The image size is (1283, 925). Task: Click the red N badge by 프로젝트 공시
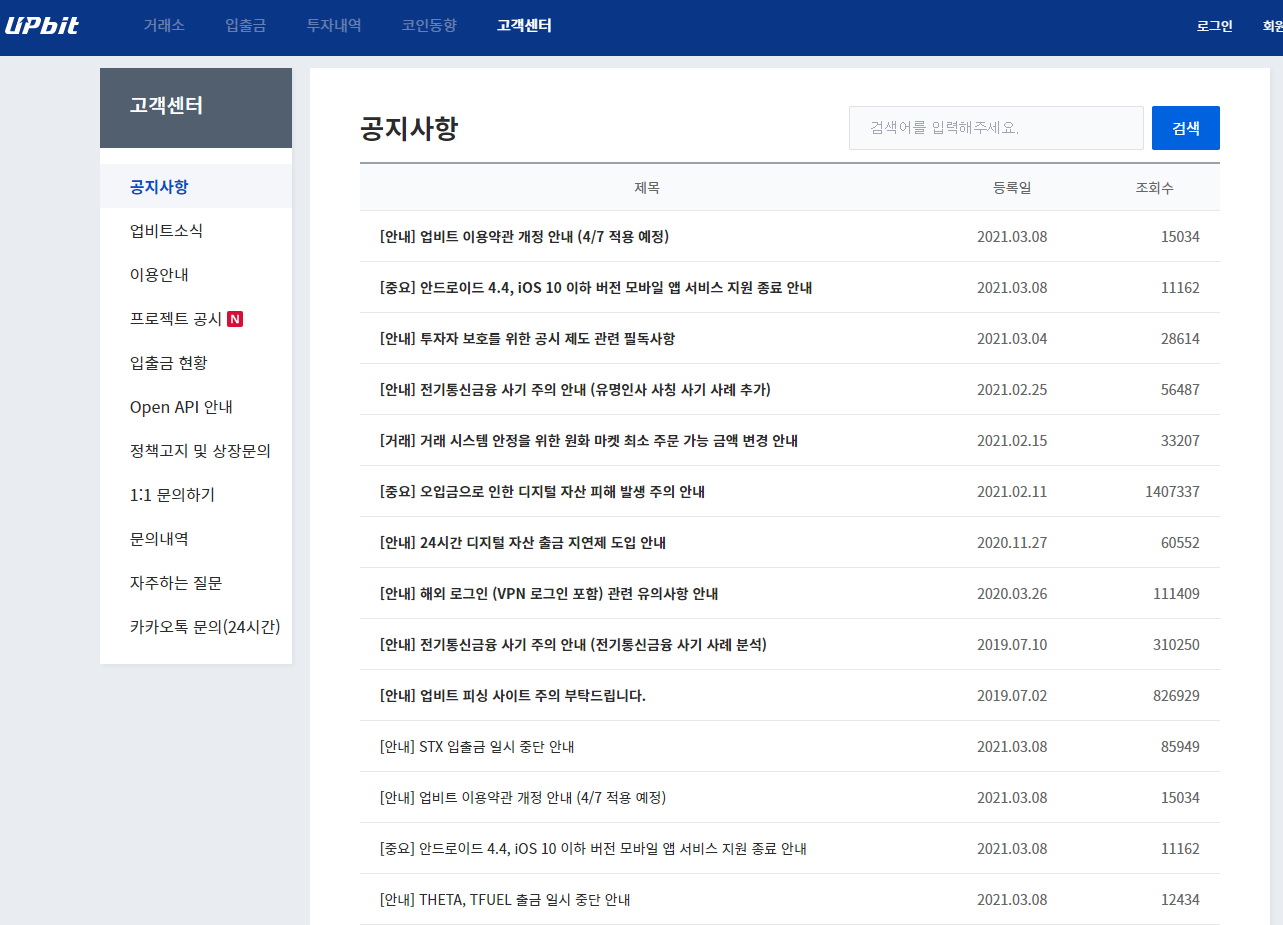[235, 319]
